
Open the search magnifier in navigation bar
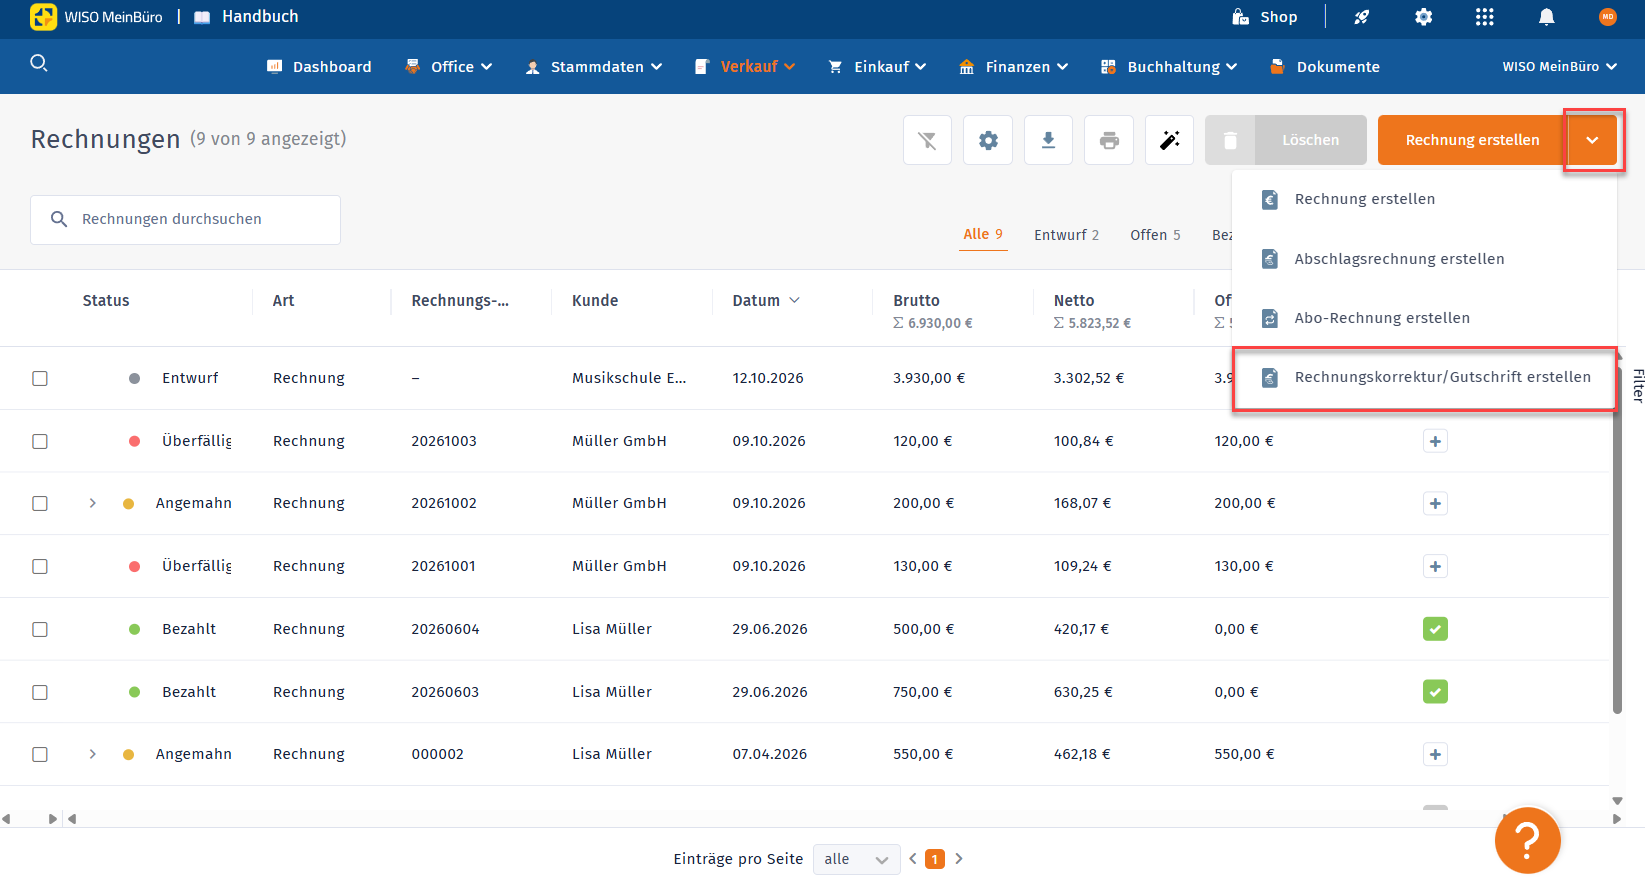click(x=39, y=63)
